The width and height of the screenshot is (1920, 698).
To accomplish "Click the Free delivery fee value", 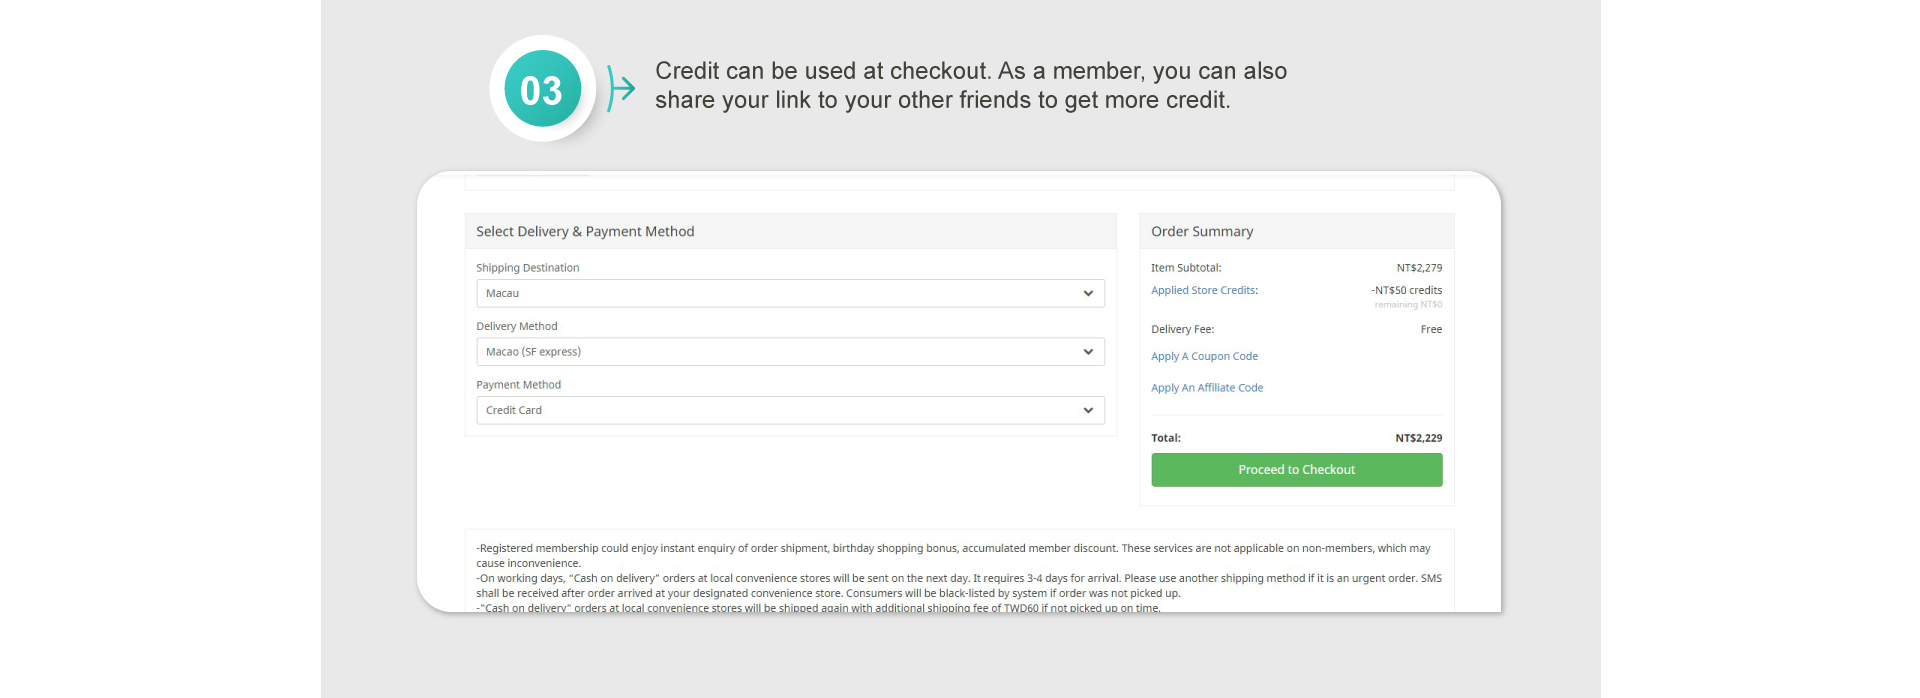I will tap(1431, 330).
